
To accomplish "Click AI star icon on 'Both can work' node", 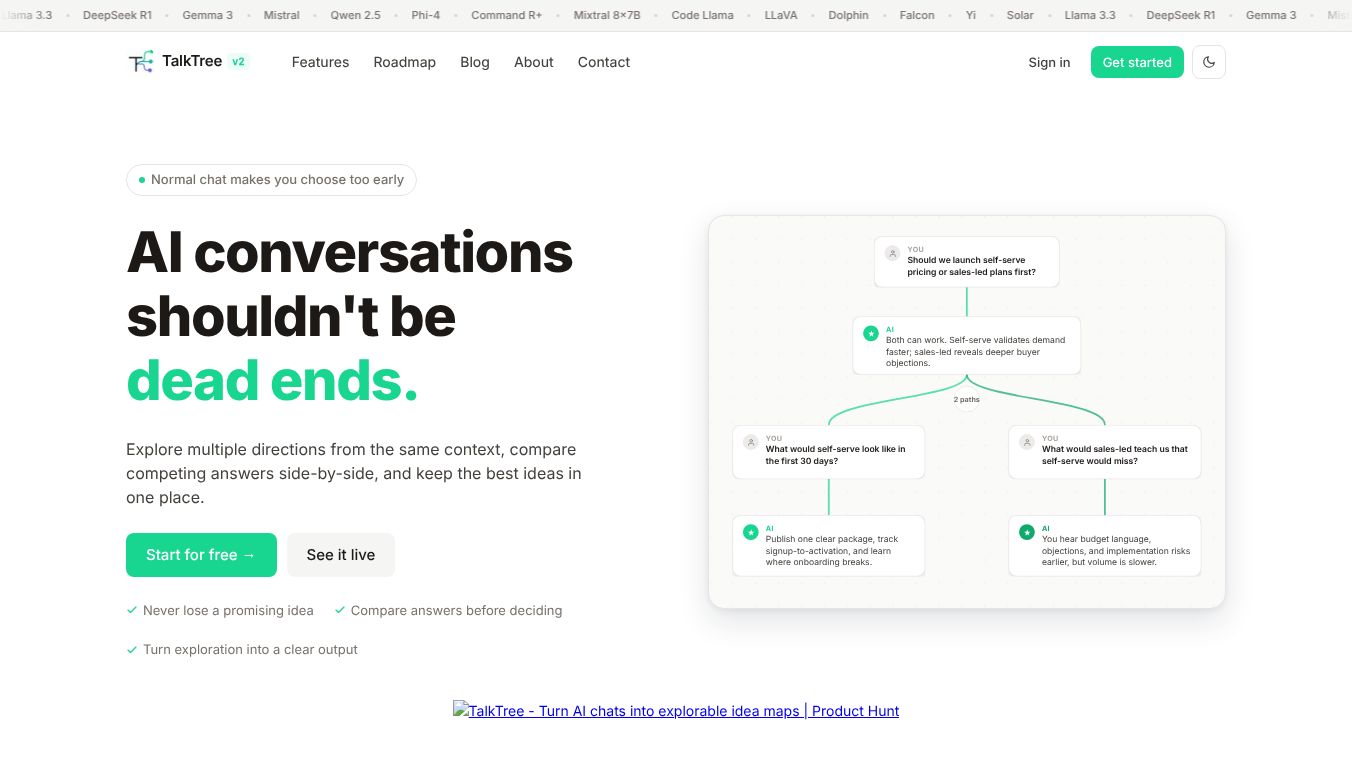I will [x=871, y=334].
